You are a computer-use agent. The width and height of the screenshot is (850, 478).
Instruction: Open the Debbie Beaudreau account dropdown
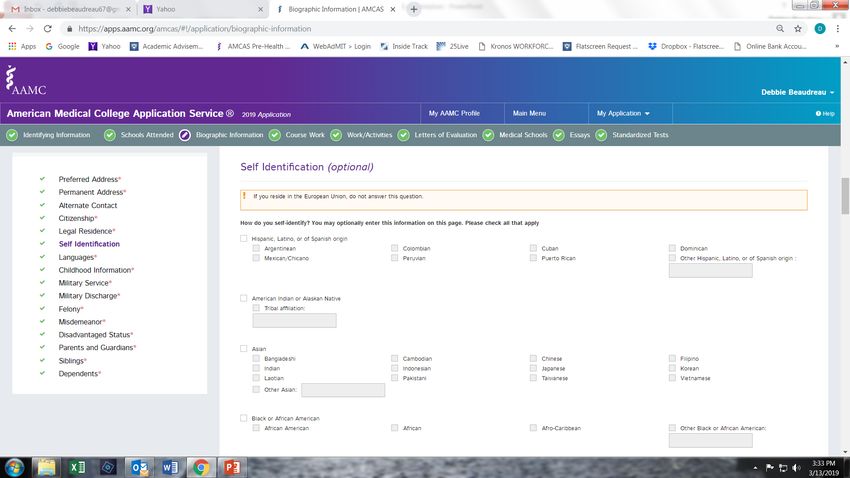point(797,92)
